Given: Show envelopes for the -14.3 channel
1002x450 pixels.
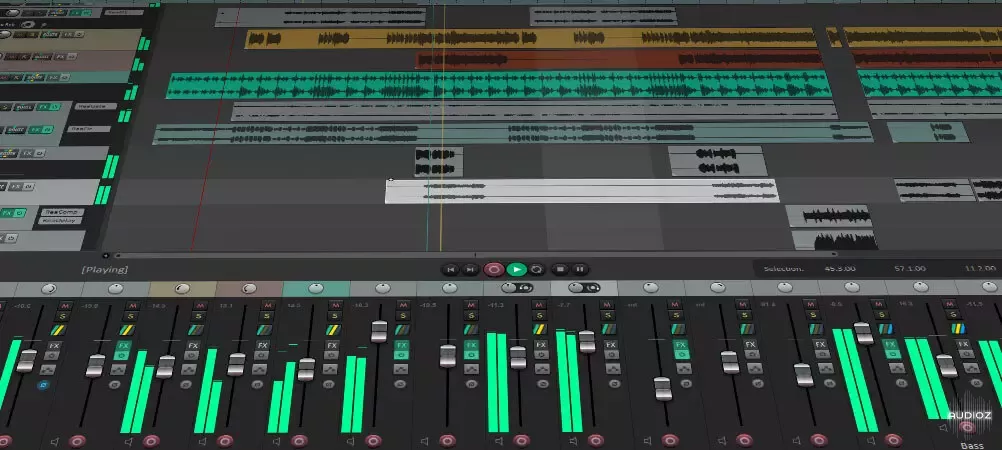Looking at the screenshot, I should tap(189, 369).
